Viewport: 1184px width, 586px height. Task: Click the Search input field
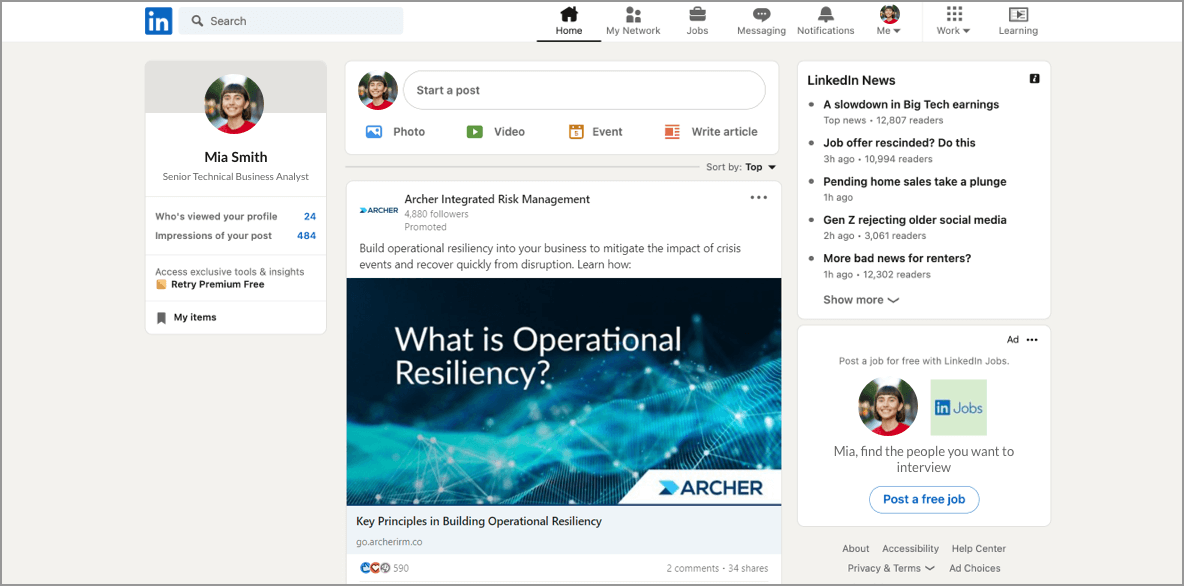[x=291, y=21]
